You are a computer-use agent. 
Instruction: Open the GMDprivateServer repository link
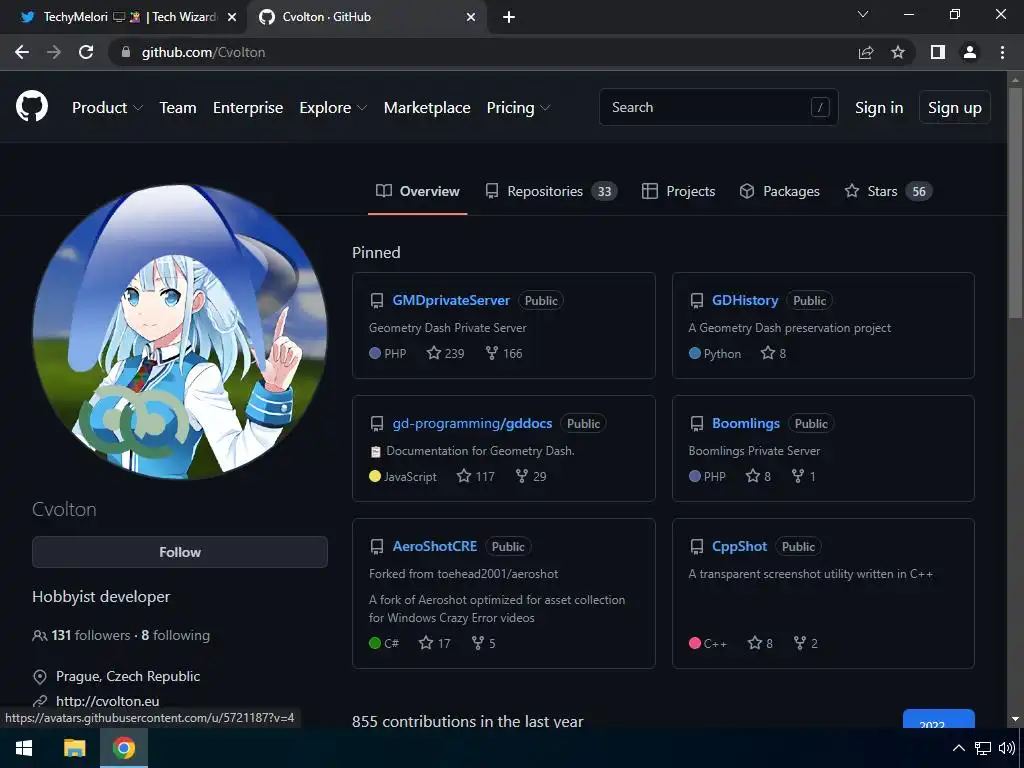451,300
